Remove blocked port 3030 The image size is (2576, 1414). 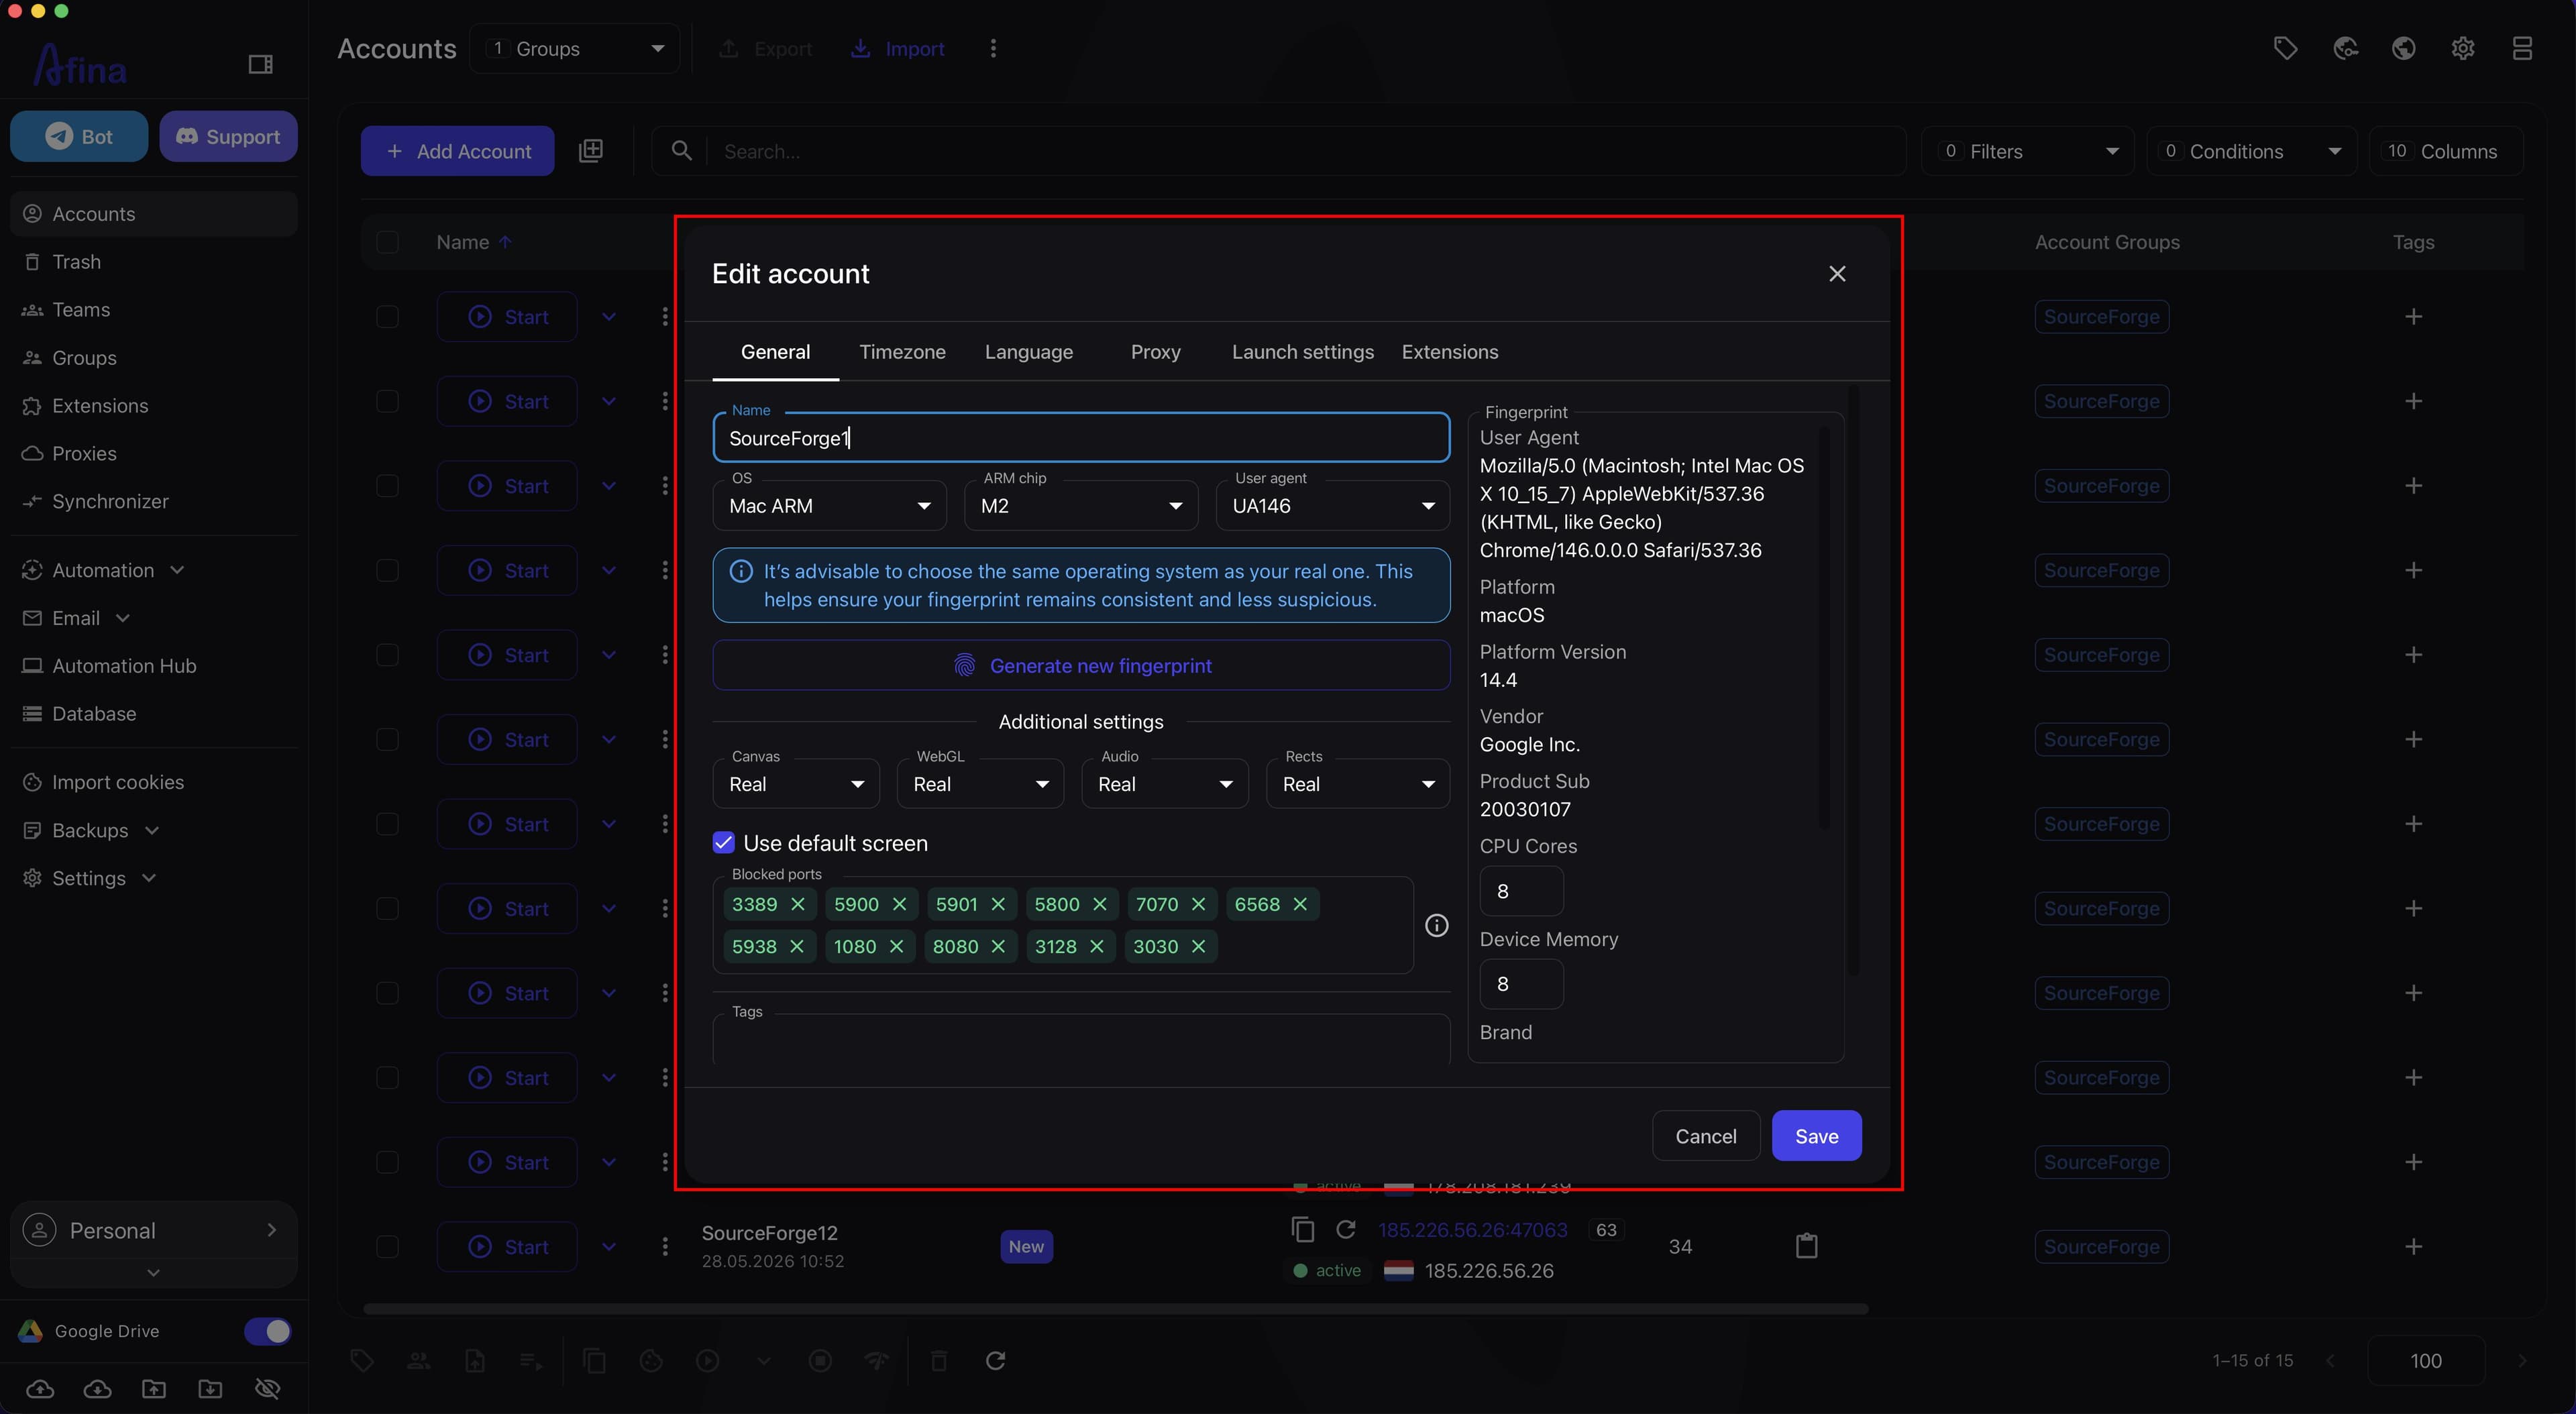click(x=1198, y=946)
